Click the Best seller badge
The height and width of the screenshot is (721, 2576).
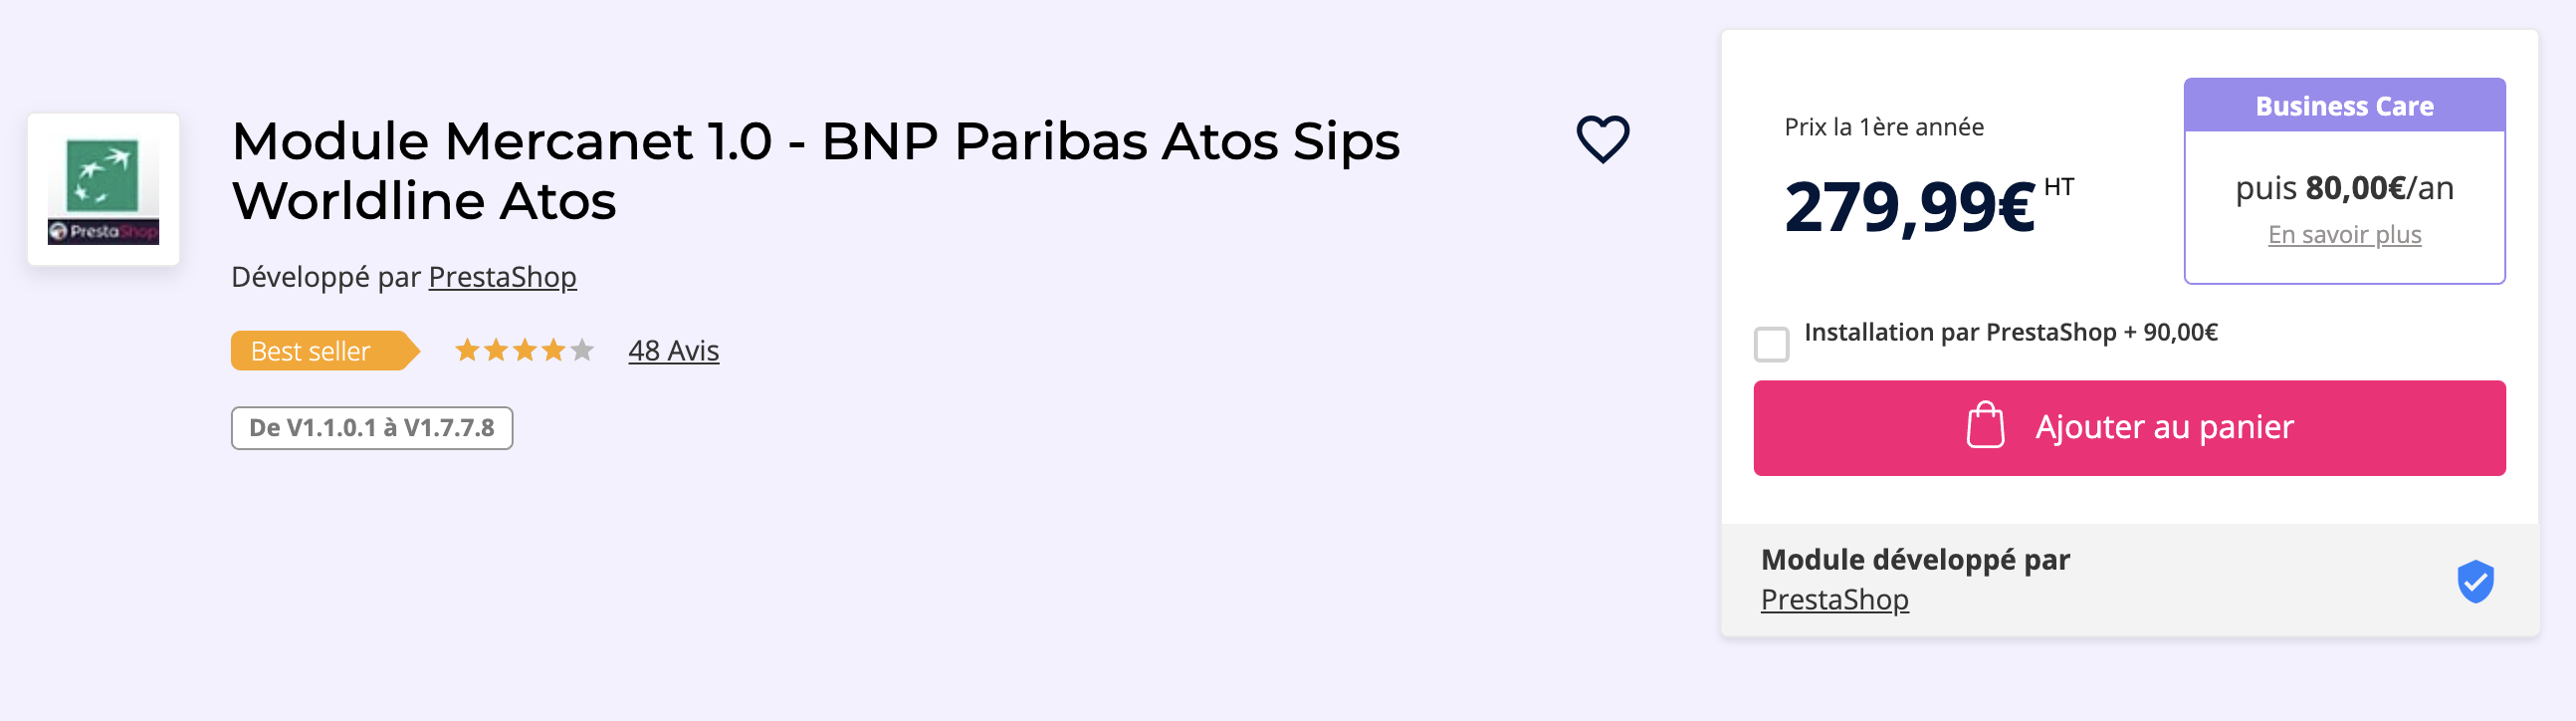point(324,351)
